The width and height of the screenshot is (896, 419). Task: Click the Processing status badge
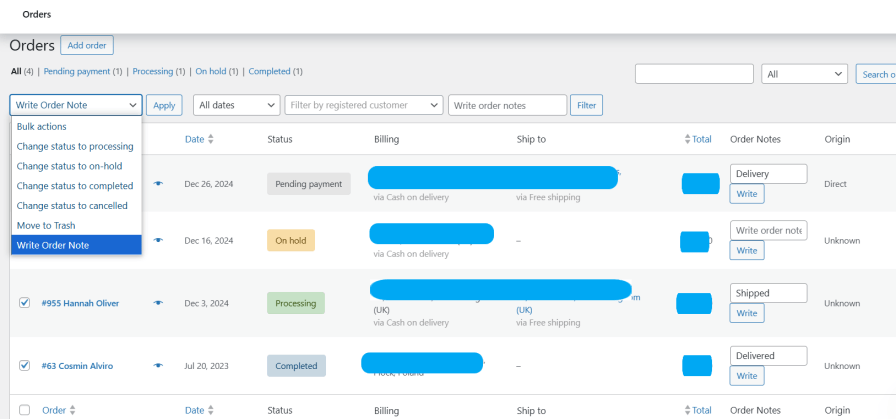pyautogui.click(x=295, y=303)
